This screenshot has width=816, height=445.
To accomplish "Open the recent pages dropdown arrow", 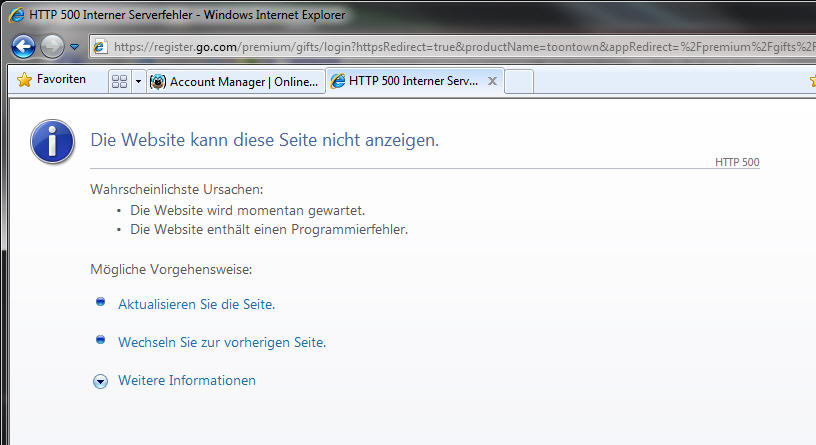I will point(75,47).
